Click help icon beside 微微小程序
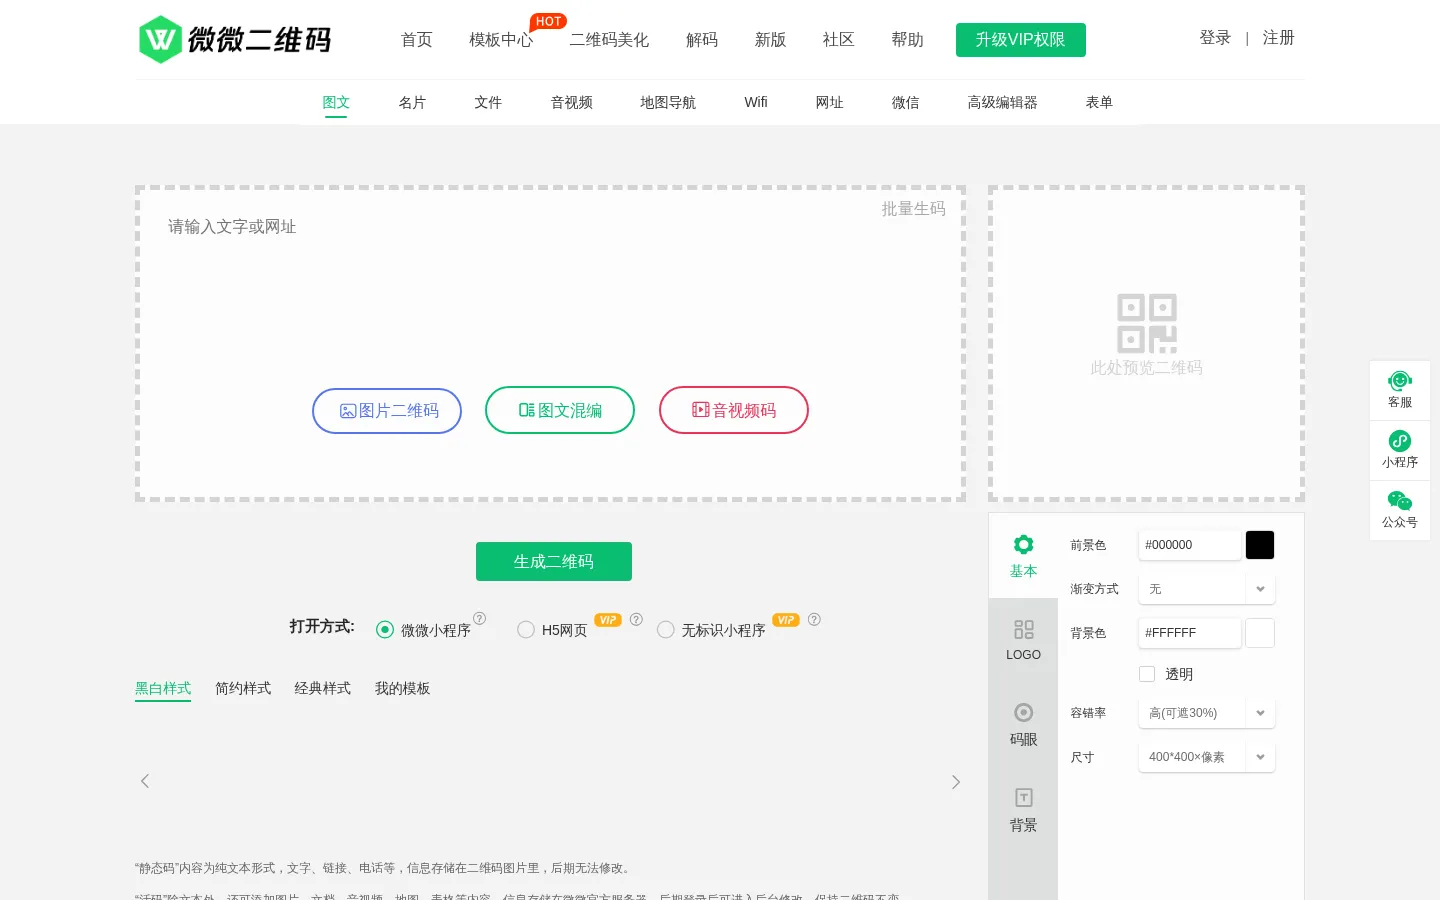 480,619
